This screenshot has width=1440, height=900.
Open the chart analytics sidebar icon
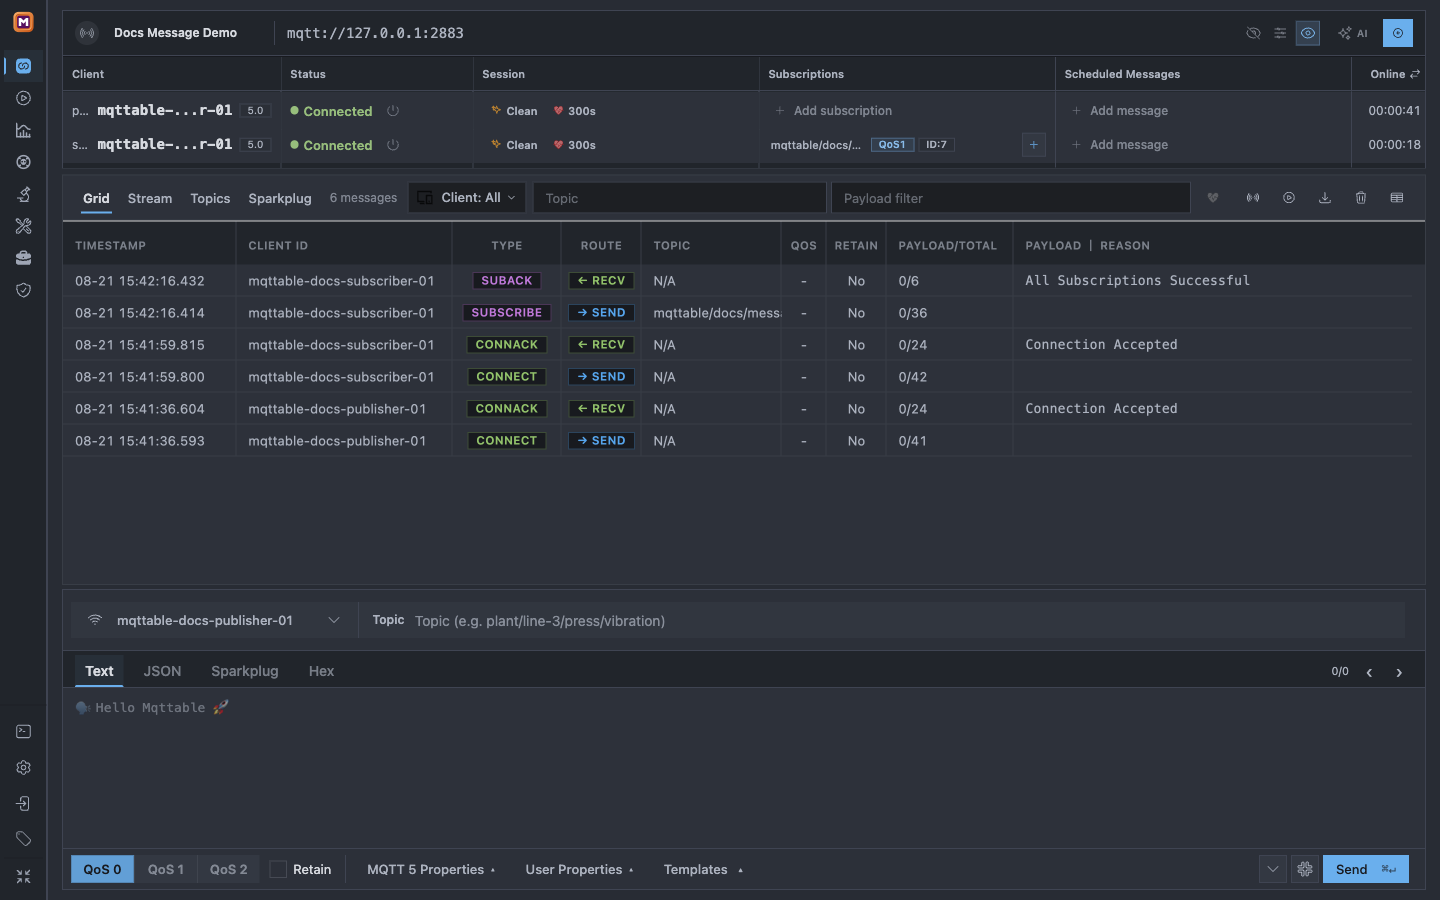pyautogui.click(x=23, y=130)
